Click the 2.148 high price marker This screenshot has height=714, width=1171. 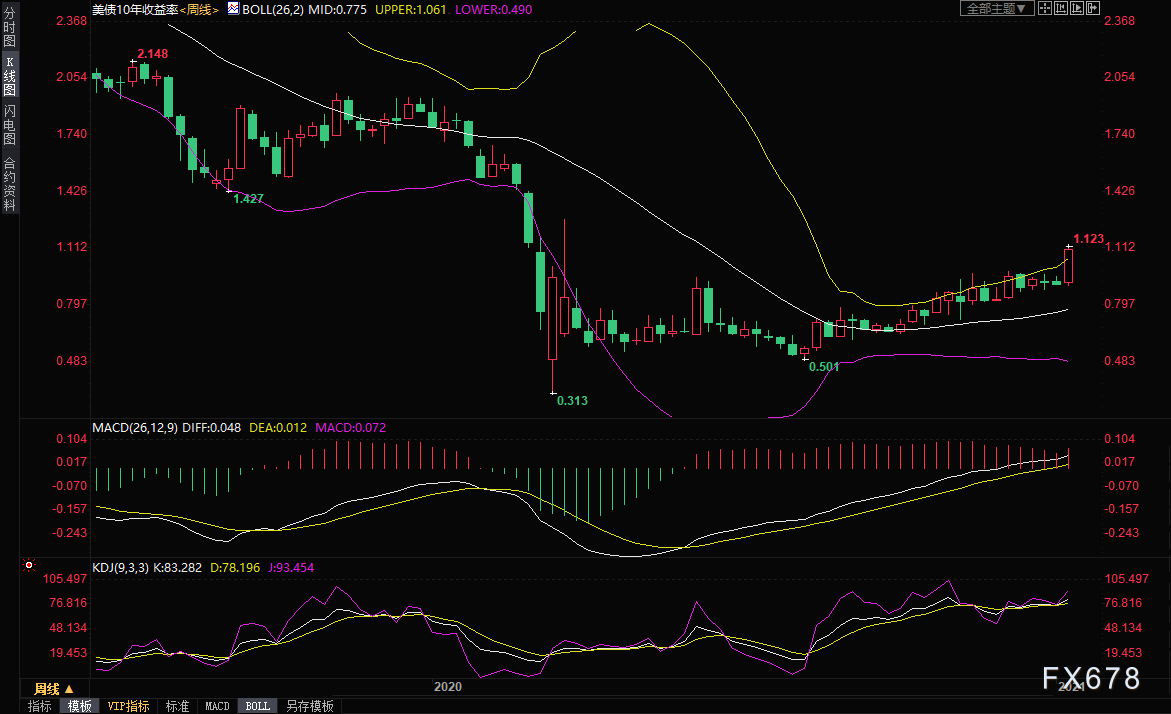[152, 54]
